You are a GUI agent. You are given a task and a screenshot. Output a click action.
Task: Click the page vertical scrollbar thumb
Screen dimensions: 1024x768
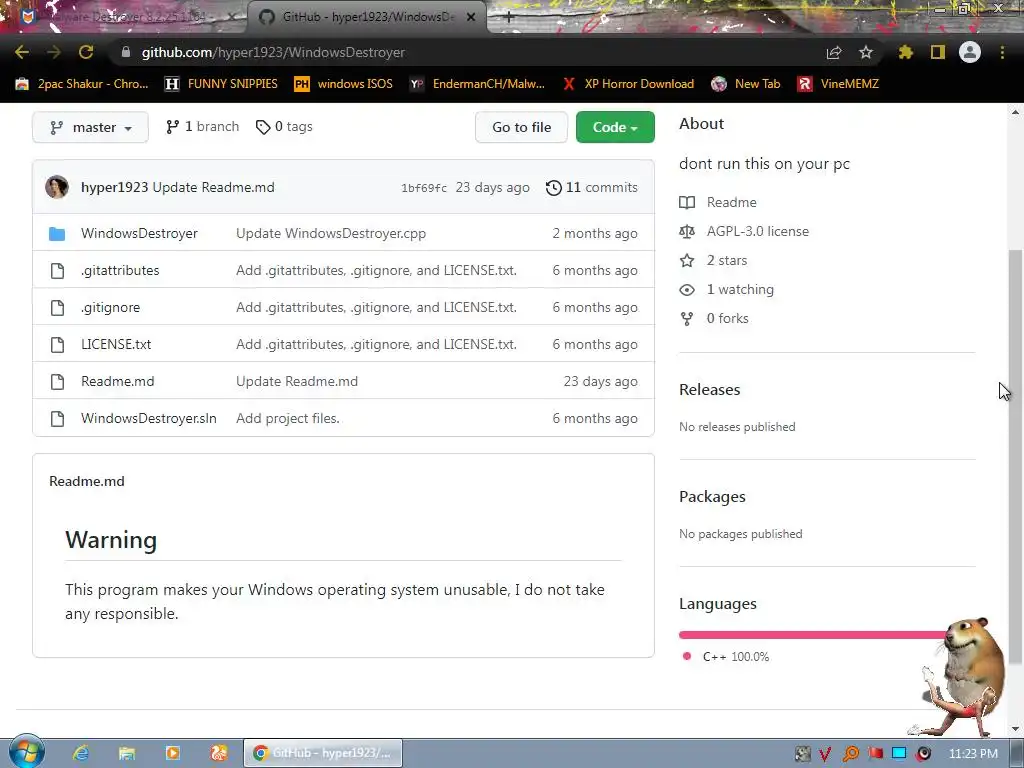point(1015,457)
